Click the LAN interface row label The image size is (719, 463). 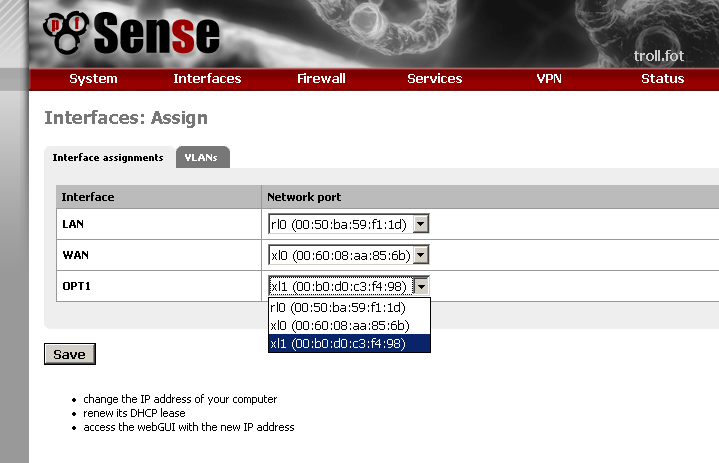73,225
